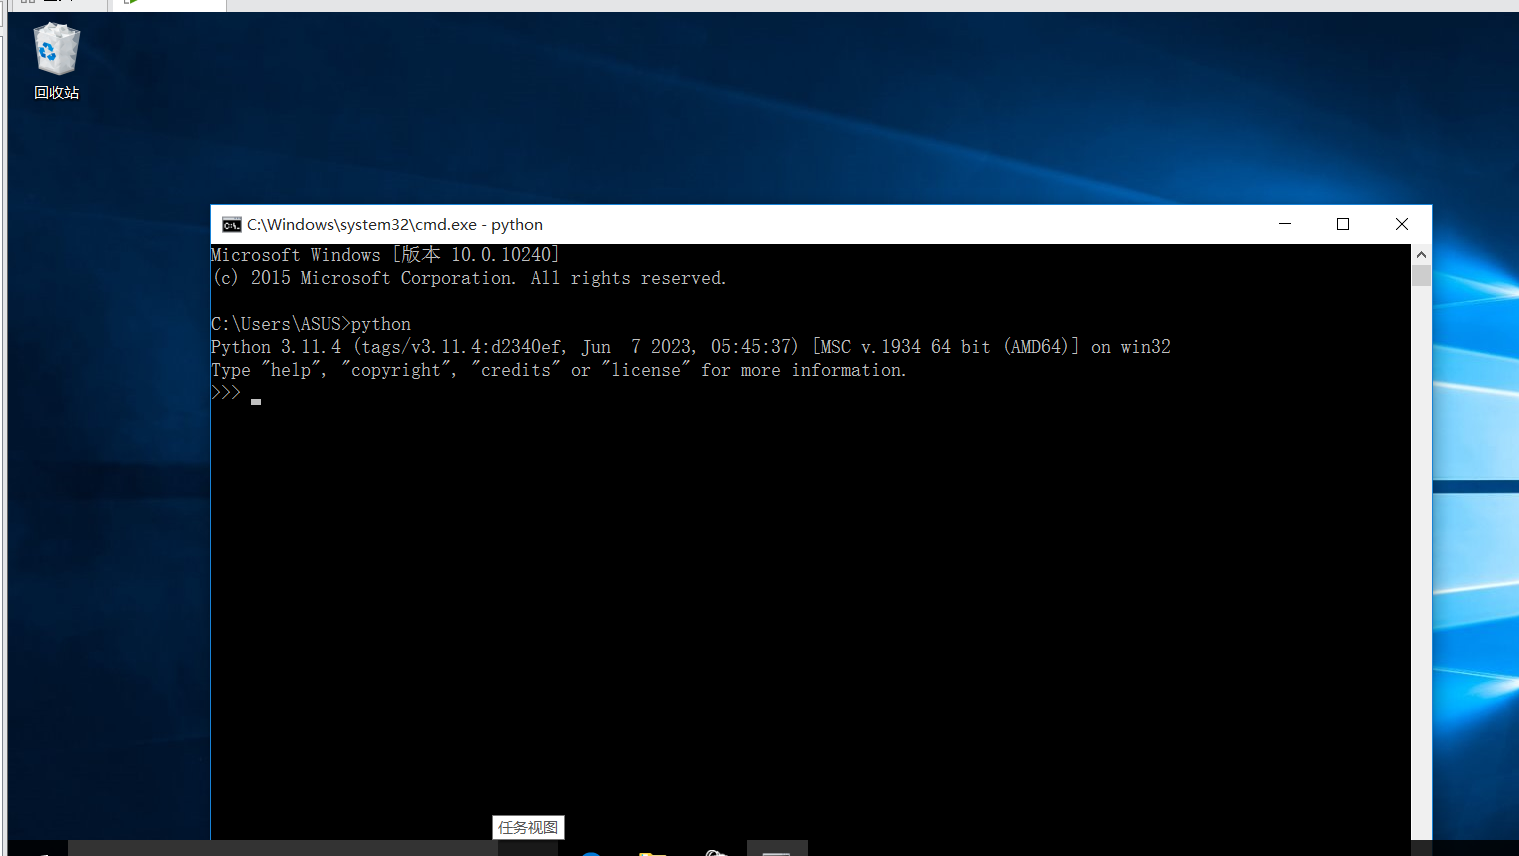The image size is (1519, 856).
Task: Close the cmd.exe python window
Action: pyautogui.click(x=1402, y=224)
